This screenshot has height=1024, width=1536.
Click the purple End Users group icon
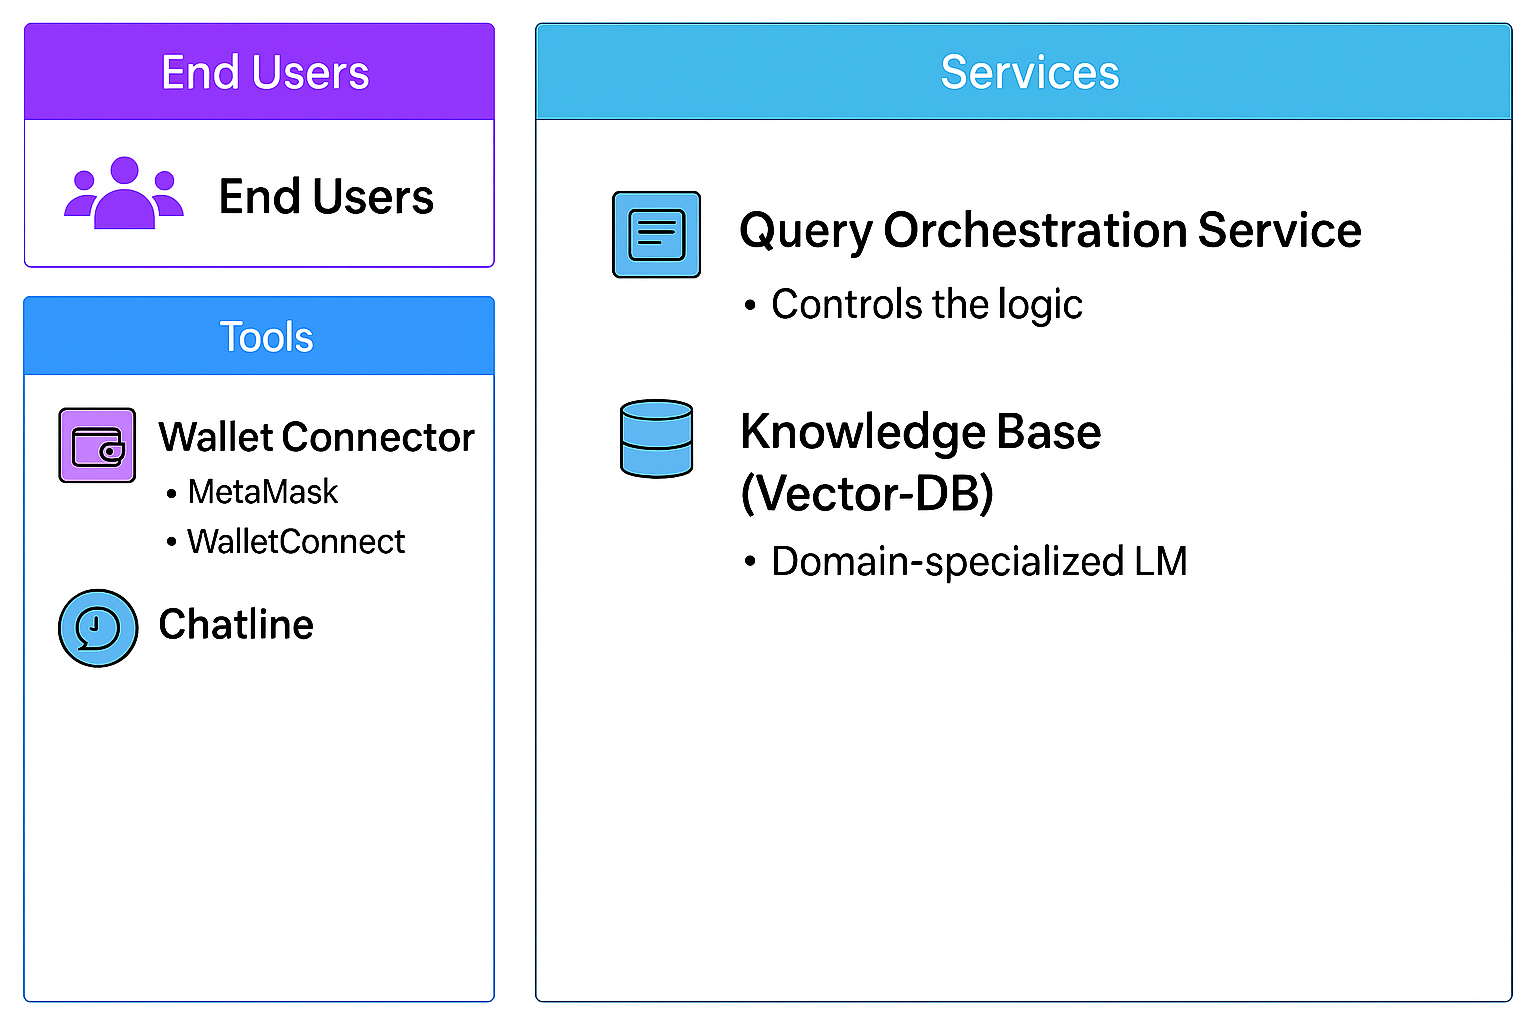click(124, 193)
